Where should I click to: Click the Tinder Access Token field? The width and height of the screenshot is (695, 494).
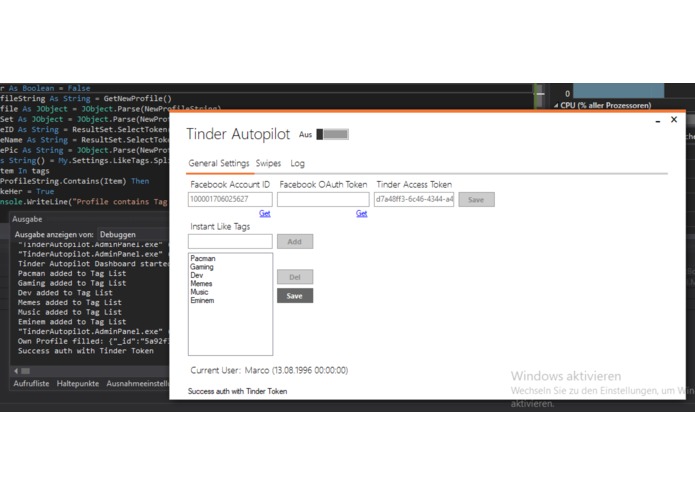[414, 199]
